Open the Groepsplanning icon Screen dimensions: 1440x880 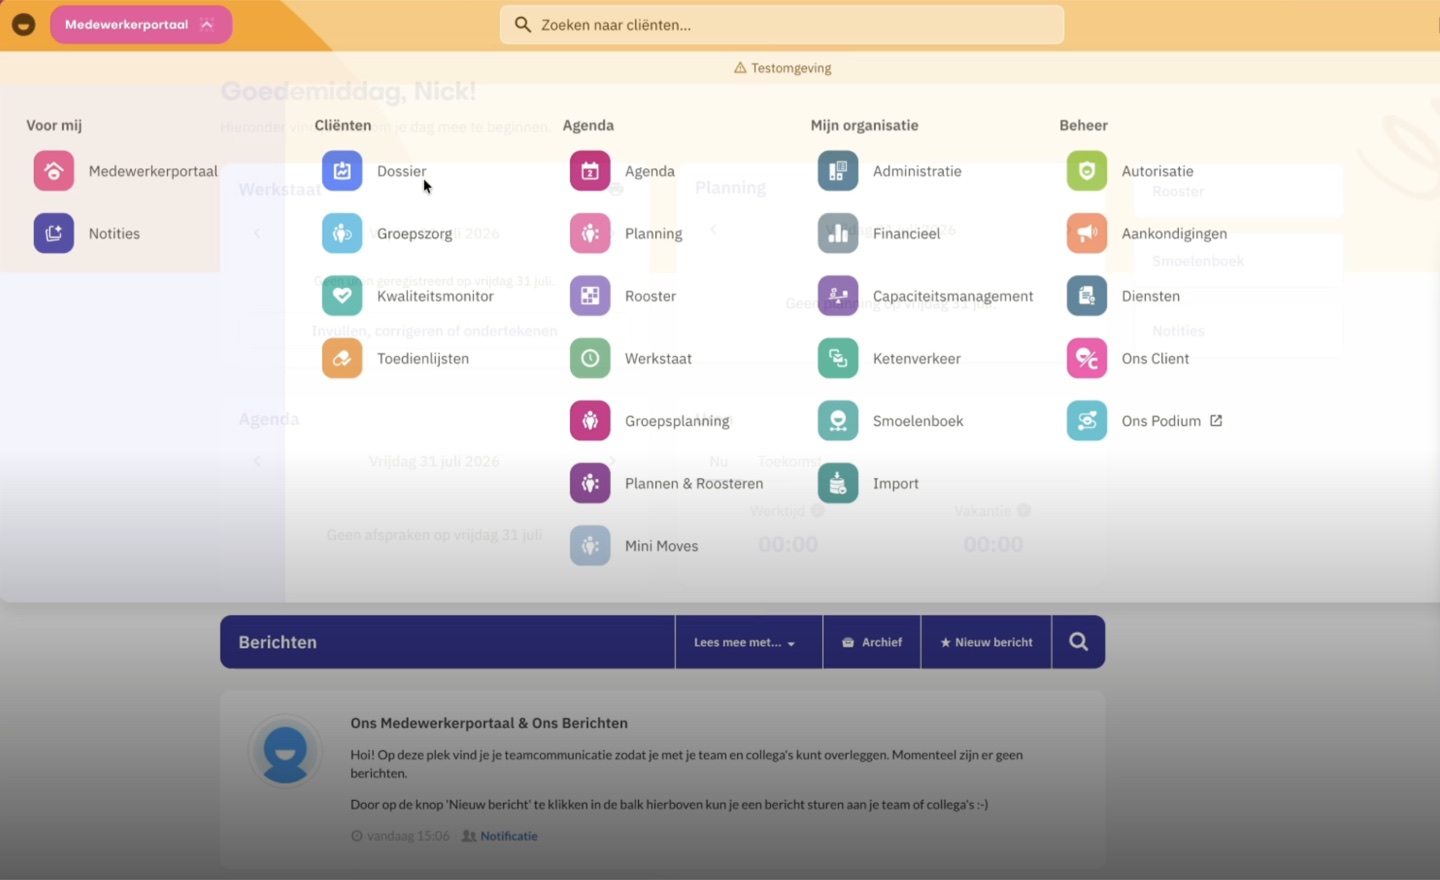pos(590,421)
